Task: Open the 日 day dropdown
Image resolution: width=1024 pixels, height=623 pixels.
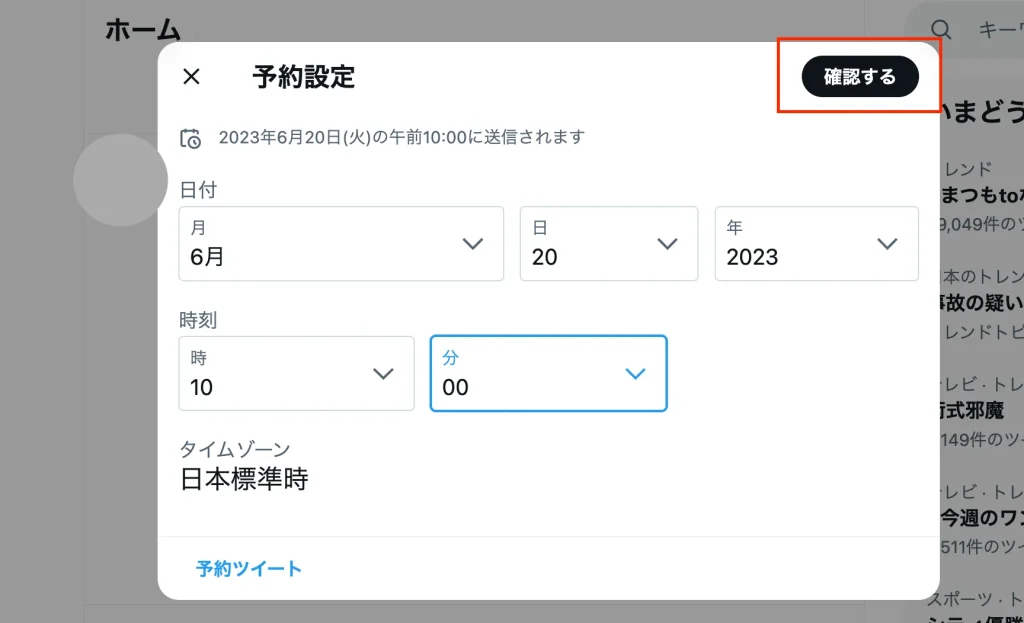Action: coord(608,244)
